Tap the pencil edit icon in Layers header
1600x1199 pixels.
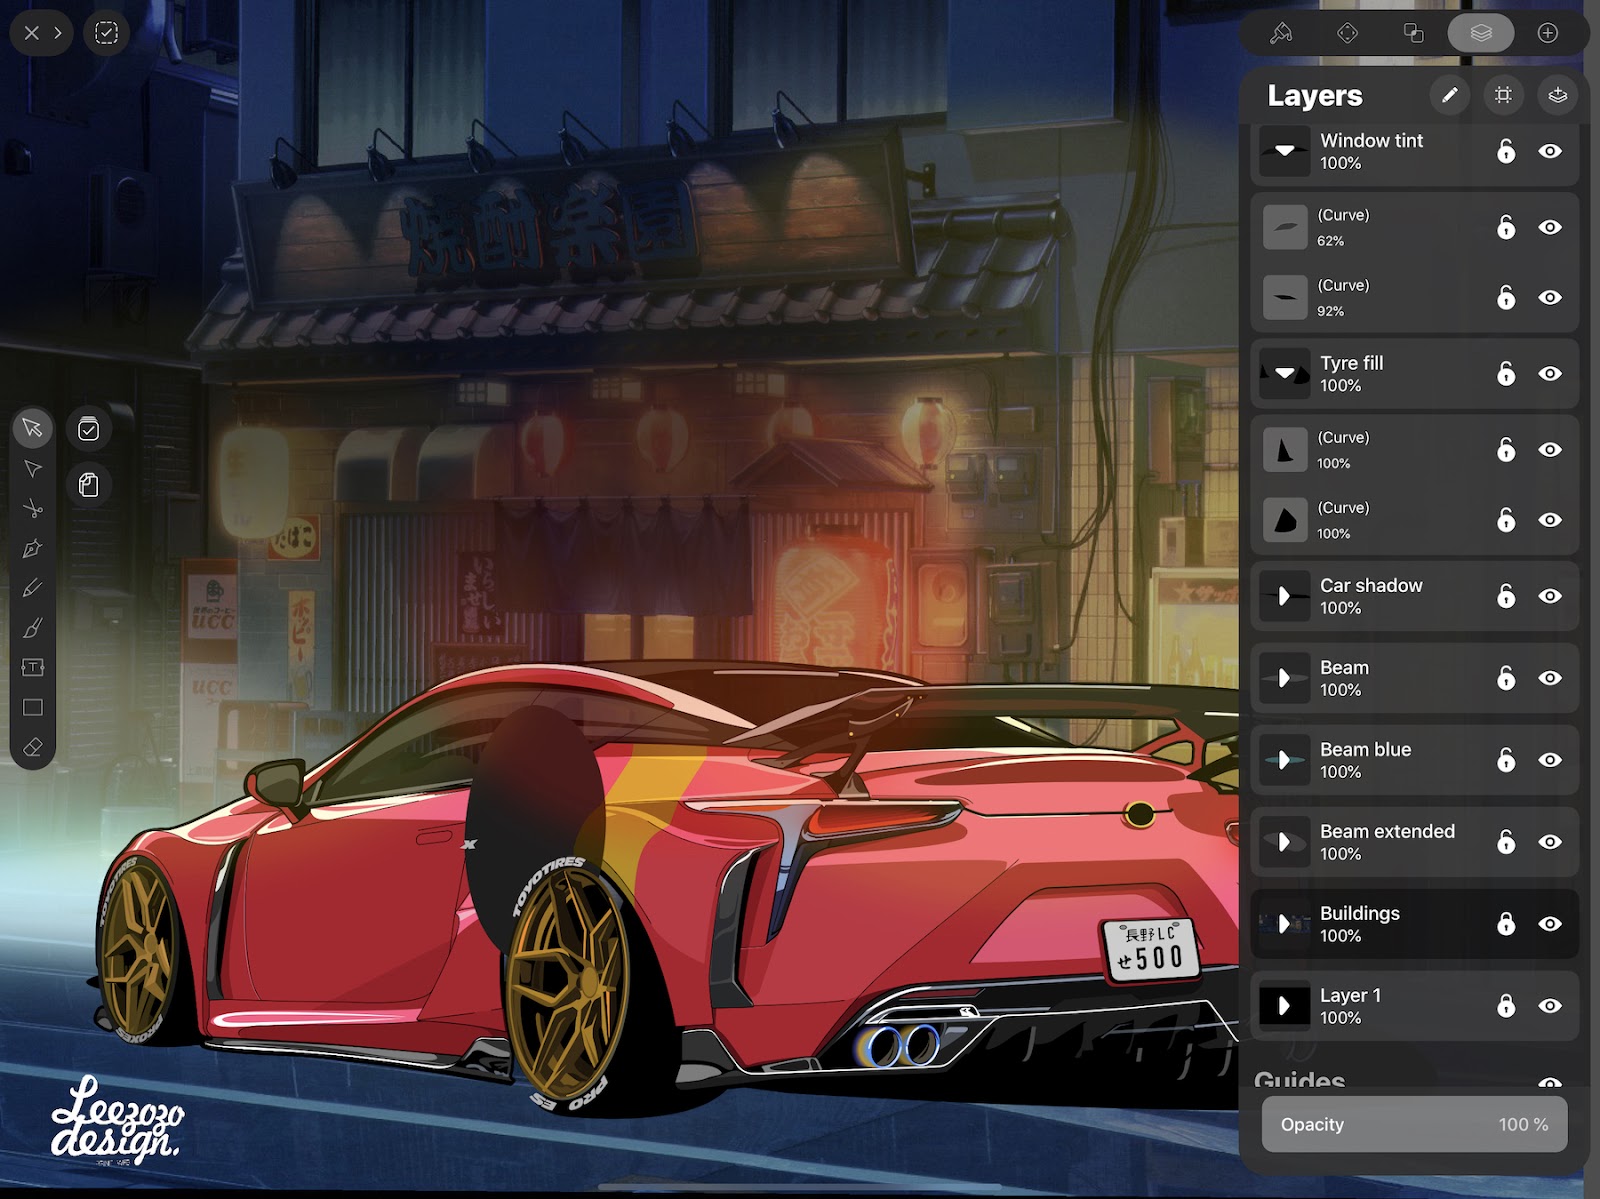(1450, 95)
